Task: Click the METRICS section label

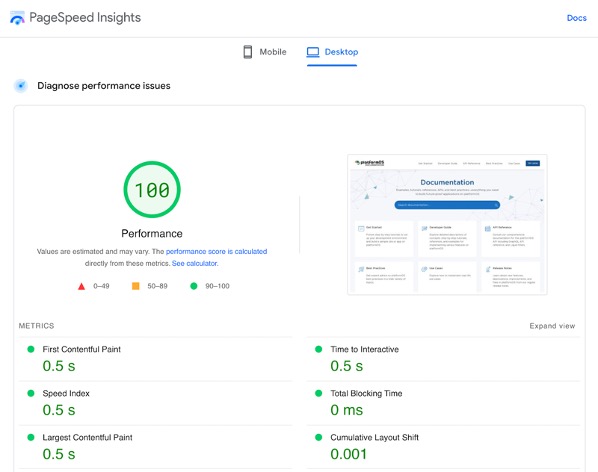Action: (37, 326)
